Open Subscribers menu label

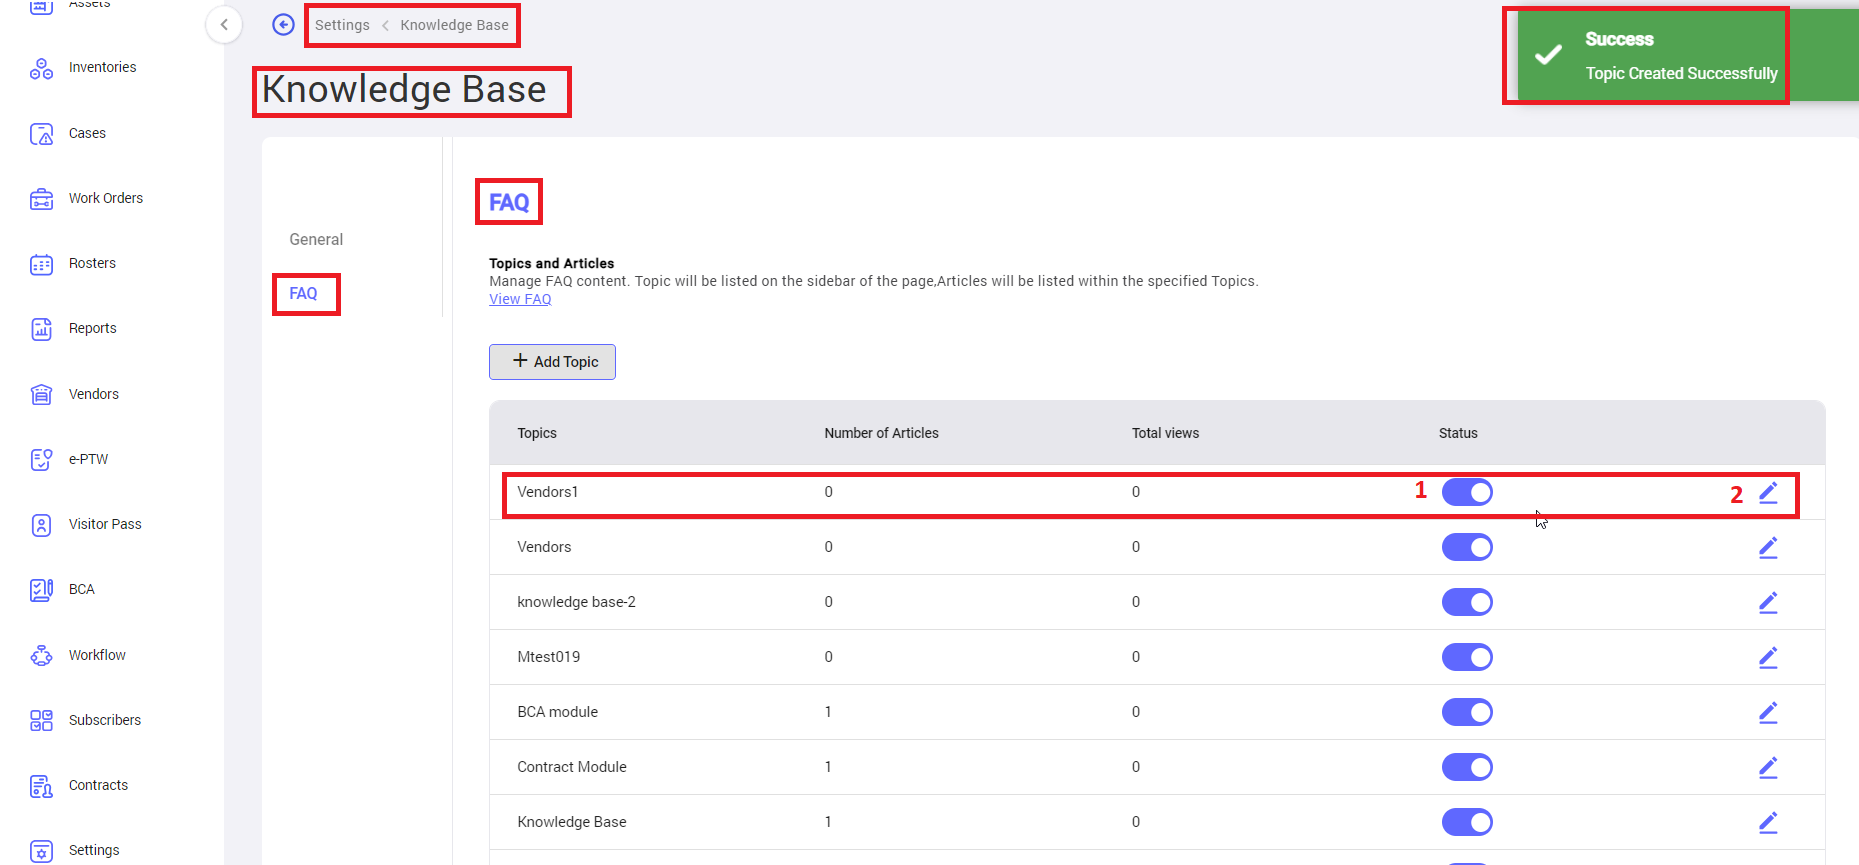[x=105, y=721]
